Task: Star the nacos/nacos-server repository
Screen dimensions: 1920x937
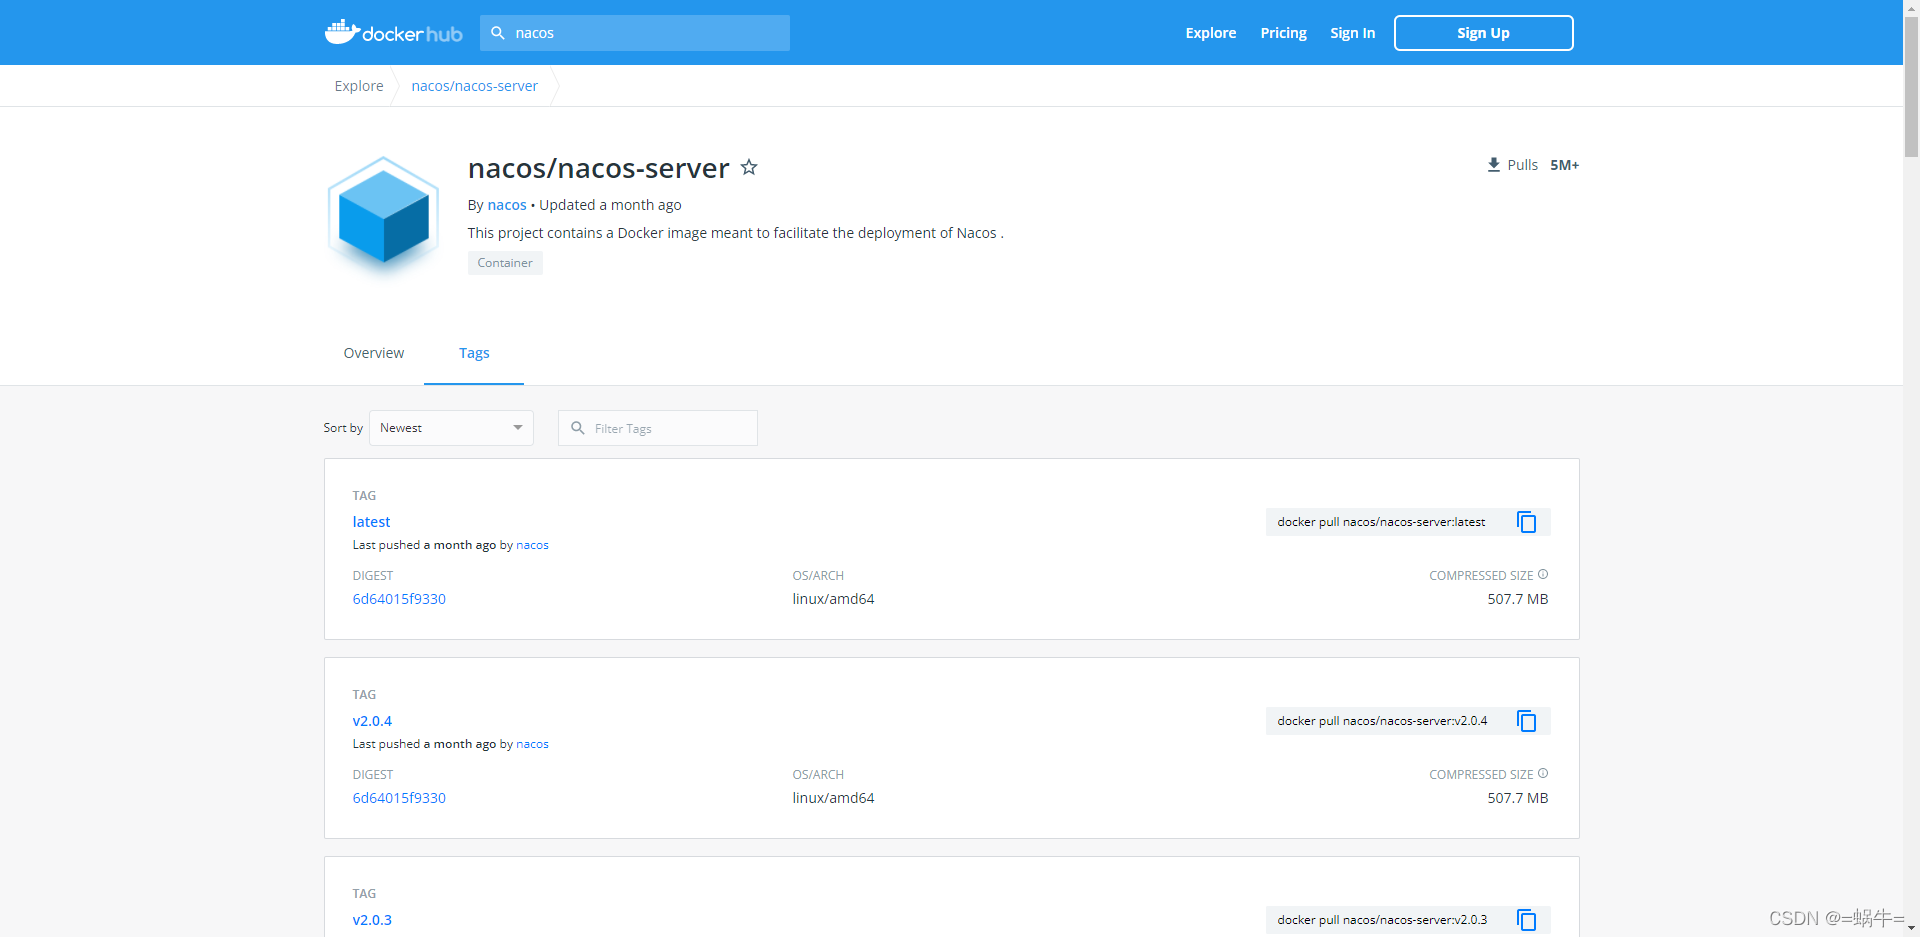Action: [749, 168]
